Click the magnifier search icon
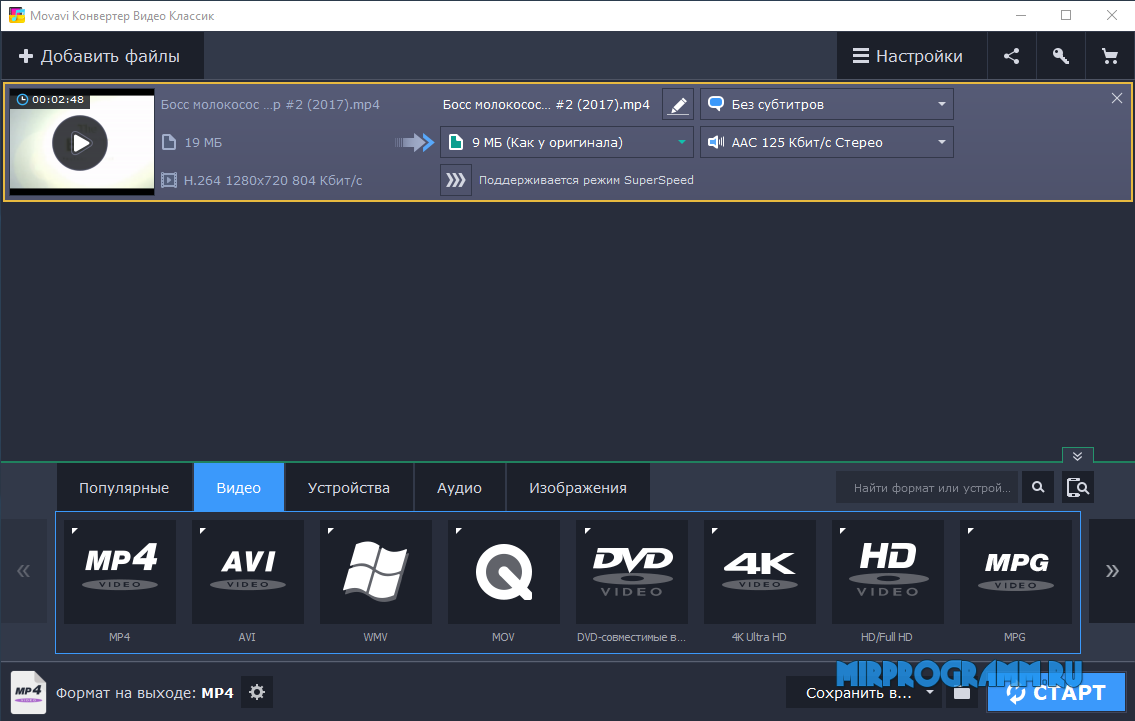 click(x=1038, y=488)
